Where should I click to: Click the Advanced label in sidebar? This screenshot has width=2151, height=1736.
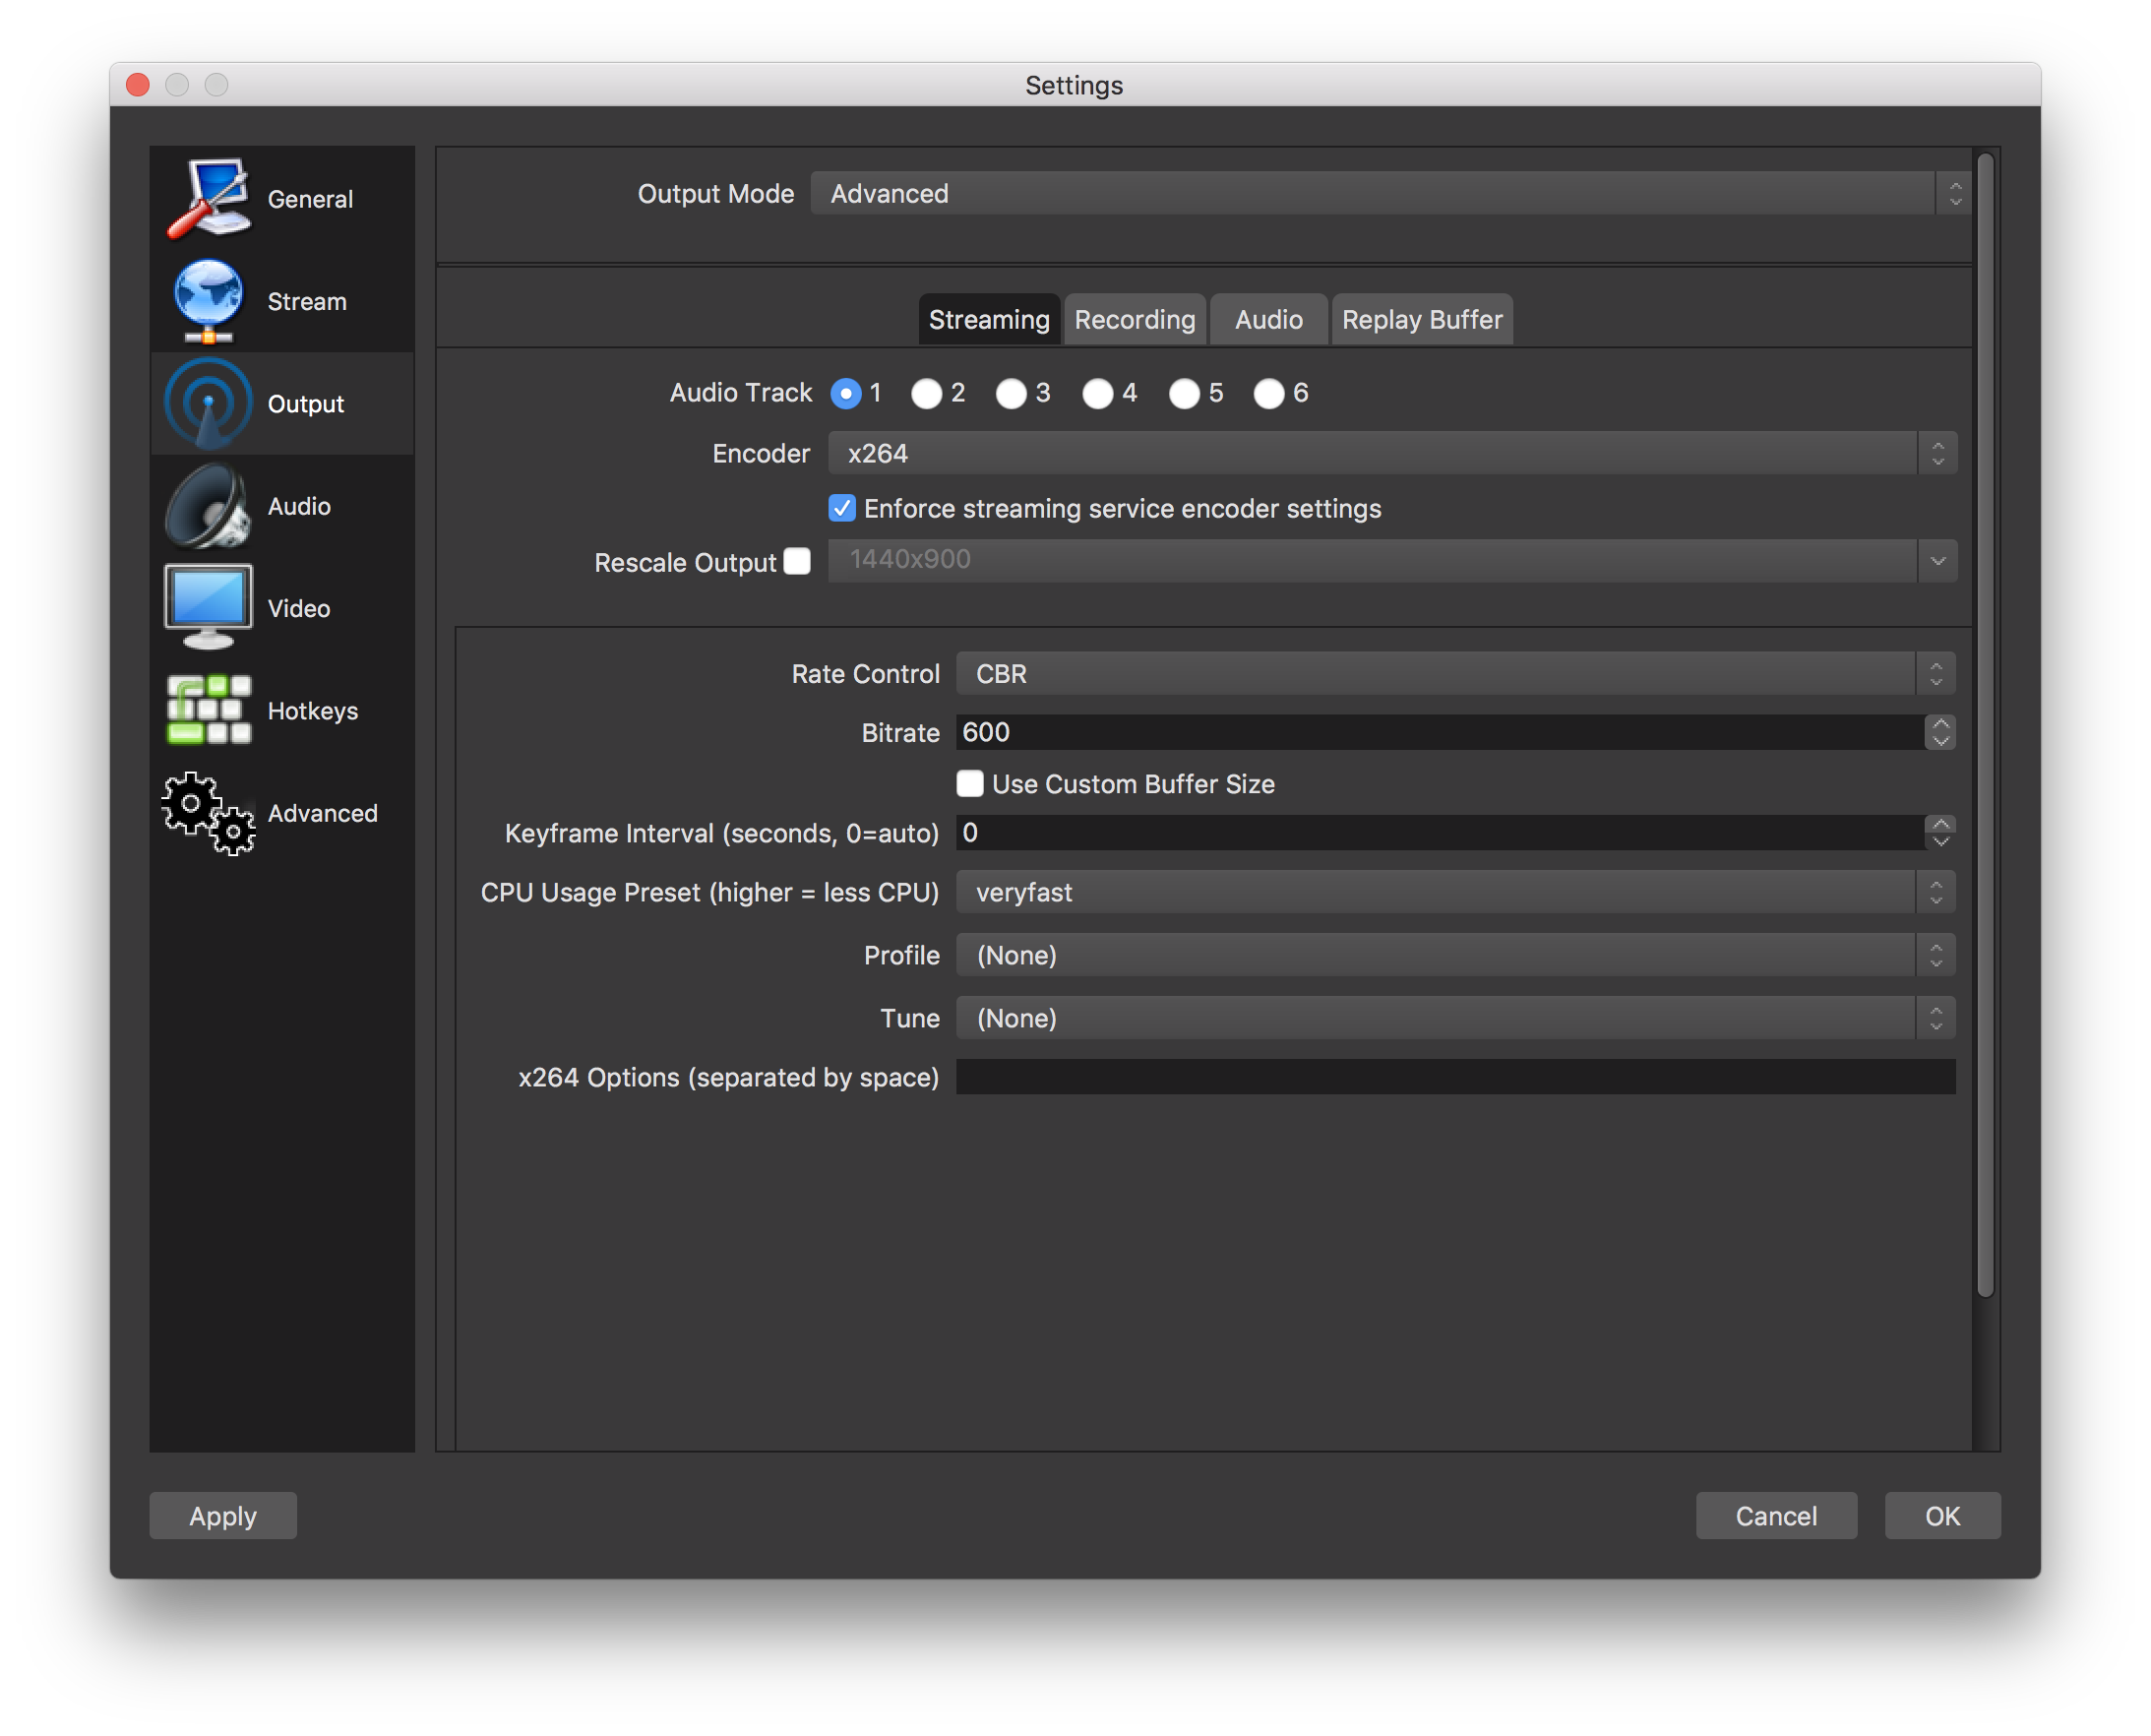323,813
